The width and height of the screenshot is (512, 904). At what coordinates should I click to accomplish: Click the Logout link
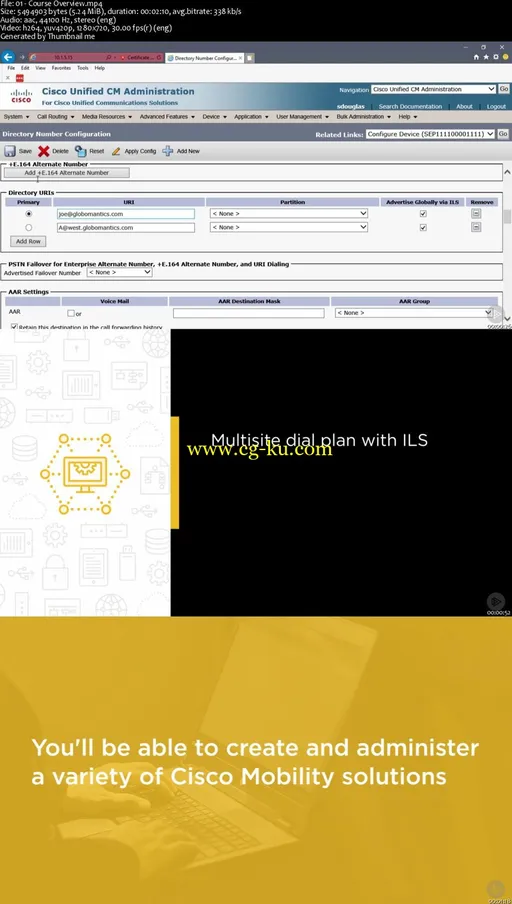pos(496,107)
